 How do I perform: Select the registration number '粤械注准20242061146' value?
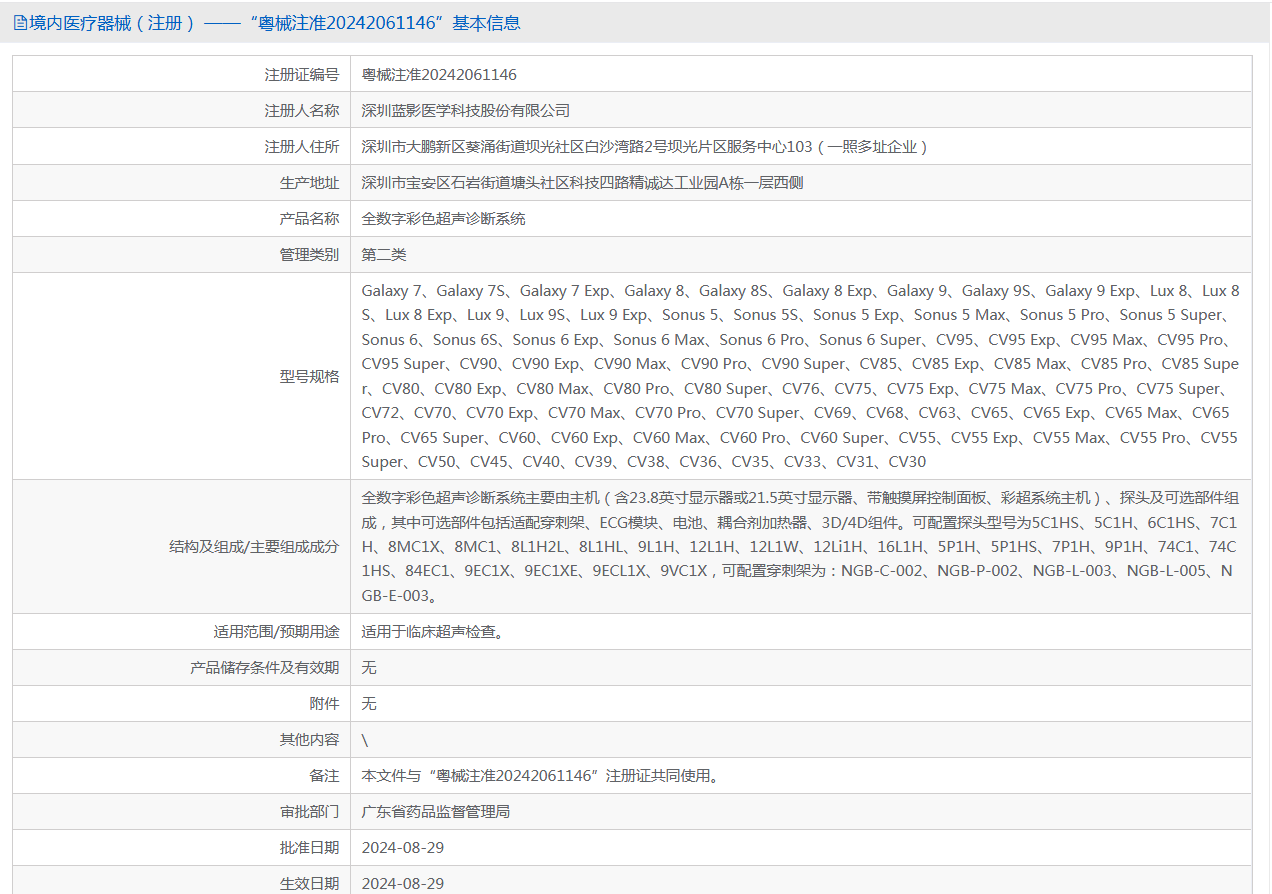pyautogui.click(x=439, y=74)
